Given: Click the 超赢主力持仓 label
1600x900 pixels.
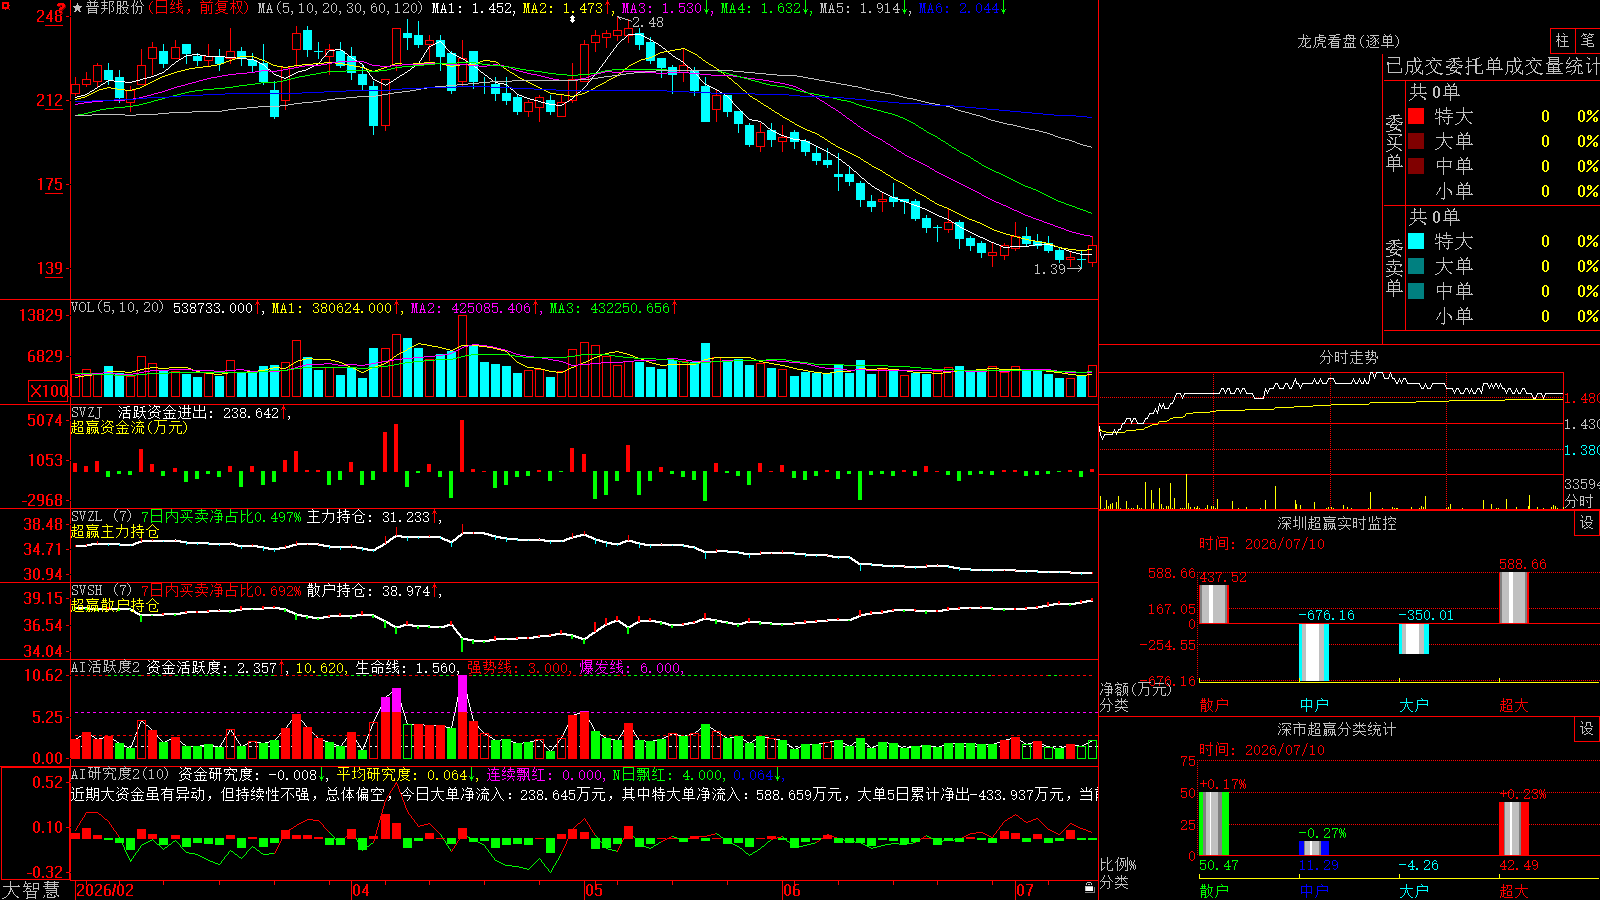Looking at the screenshot, I should pyautogui.click(x=115, y=531).
